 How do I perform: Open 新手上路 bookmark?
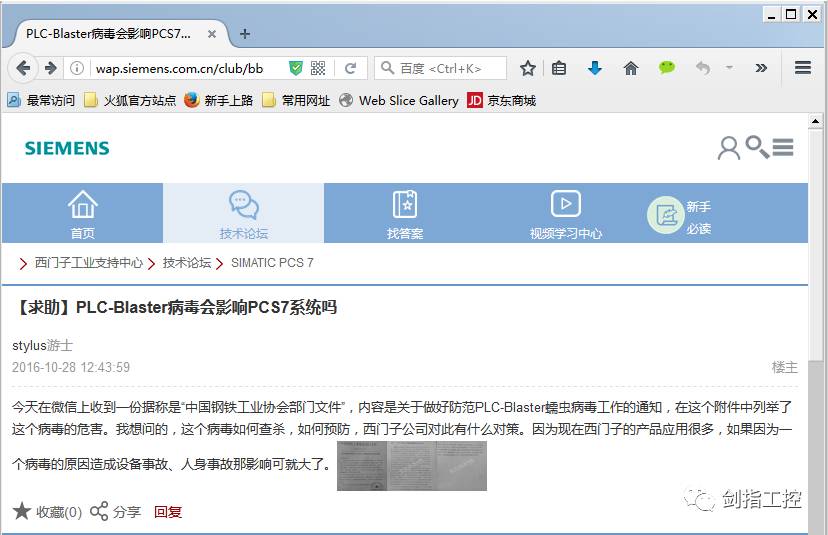tap(219, 100)
